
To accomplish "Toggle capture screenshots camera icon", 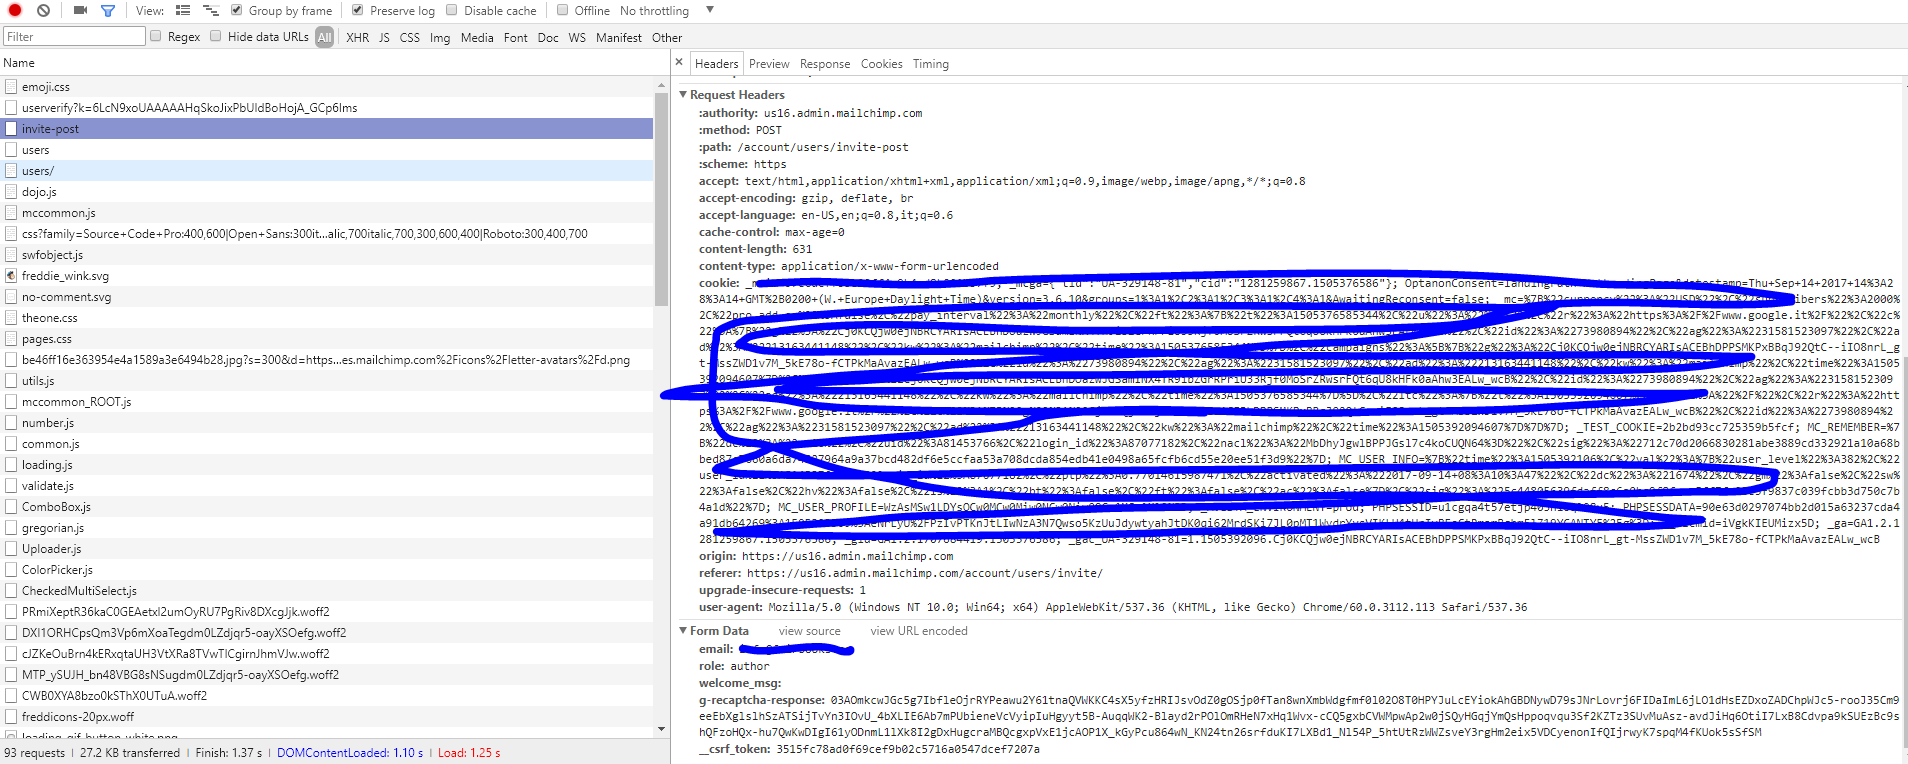I will pyautogui.click(x=80, y=10).
